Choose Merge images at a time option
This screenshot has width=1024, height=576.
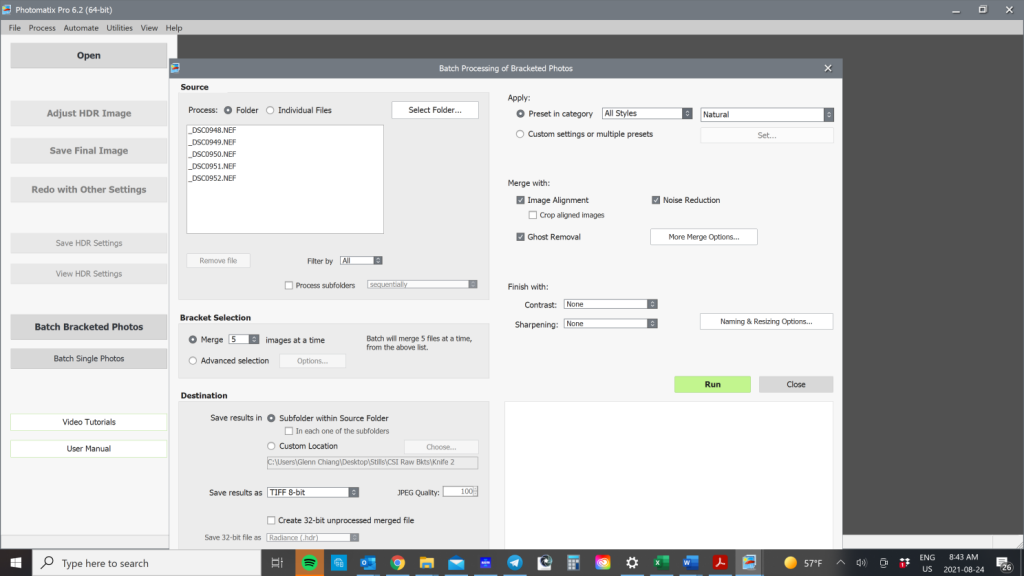tap(193, 340)
